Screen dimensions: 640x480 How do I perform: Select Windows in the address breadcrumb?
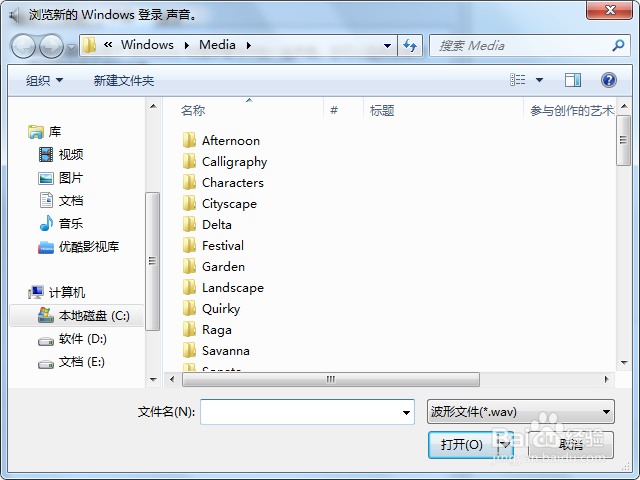point(147,45)
